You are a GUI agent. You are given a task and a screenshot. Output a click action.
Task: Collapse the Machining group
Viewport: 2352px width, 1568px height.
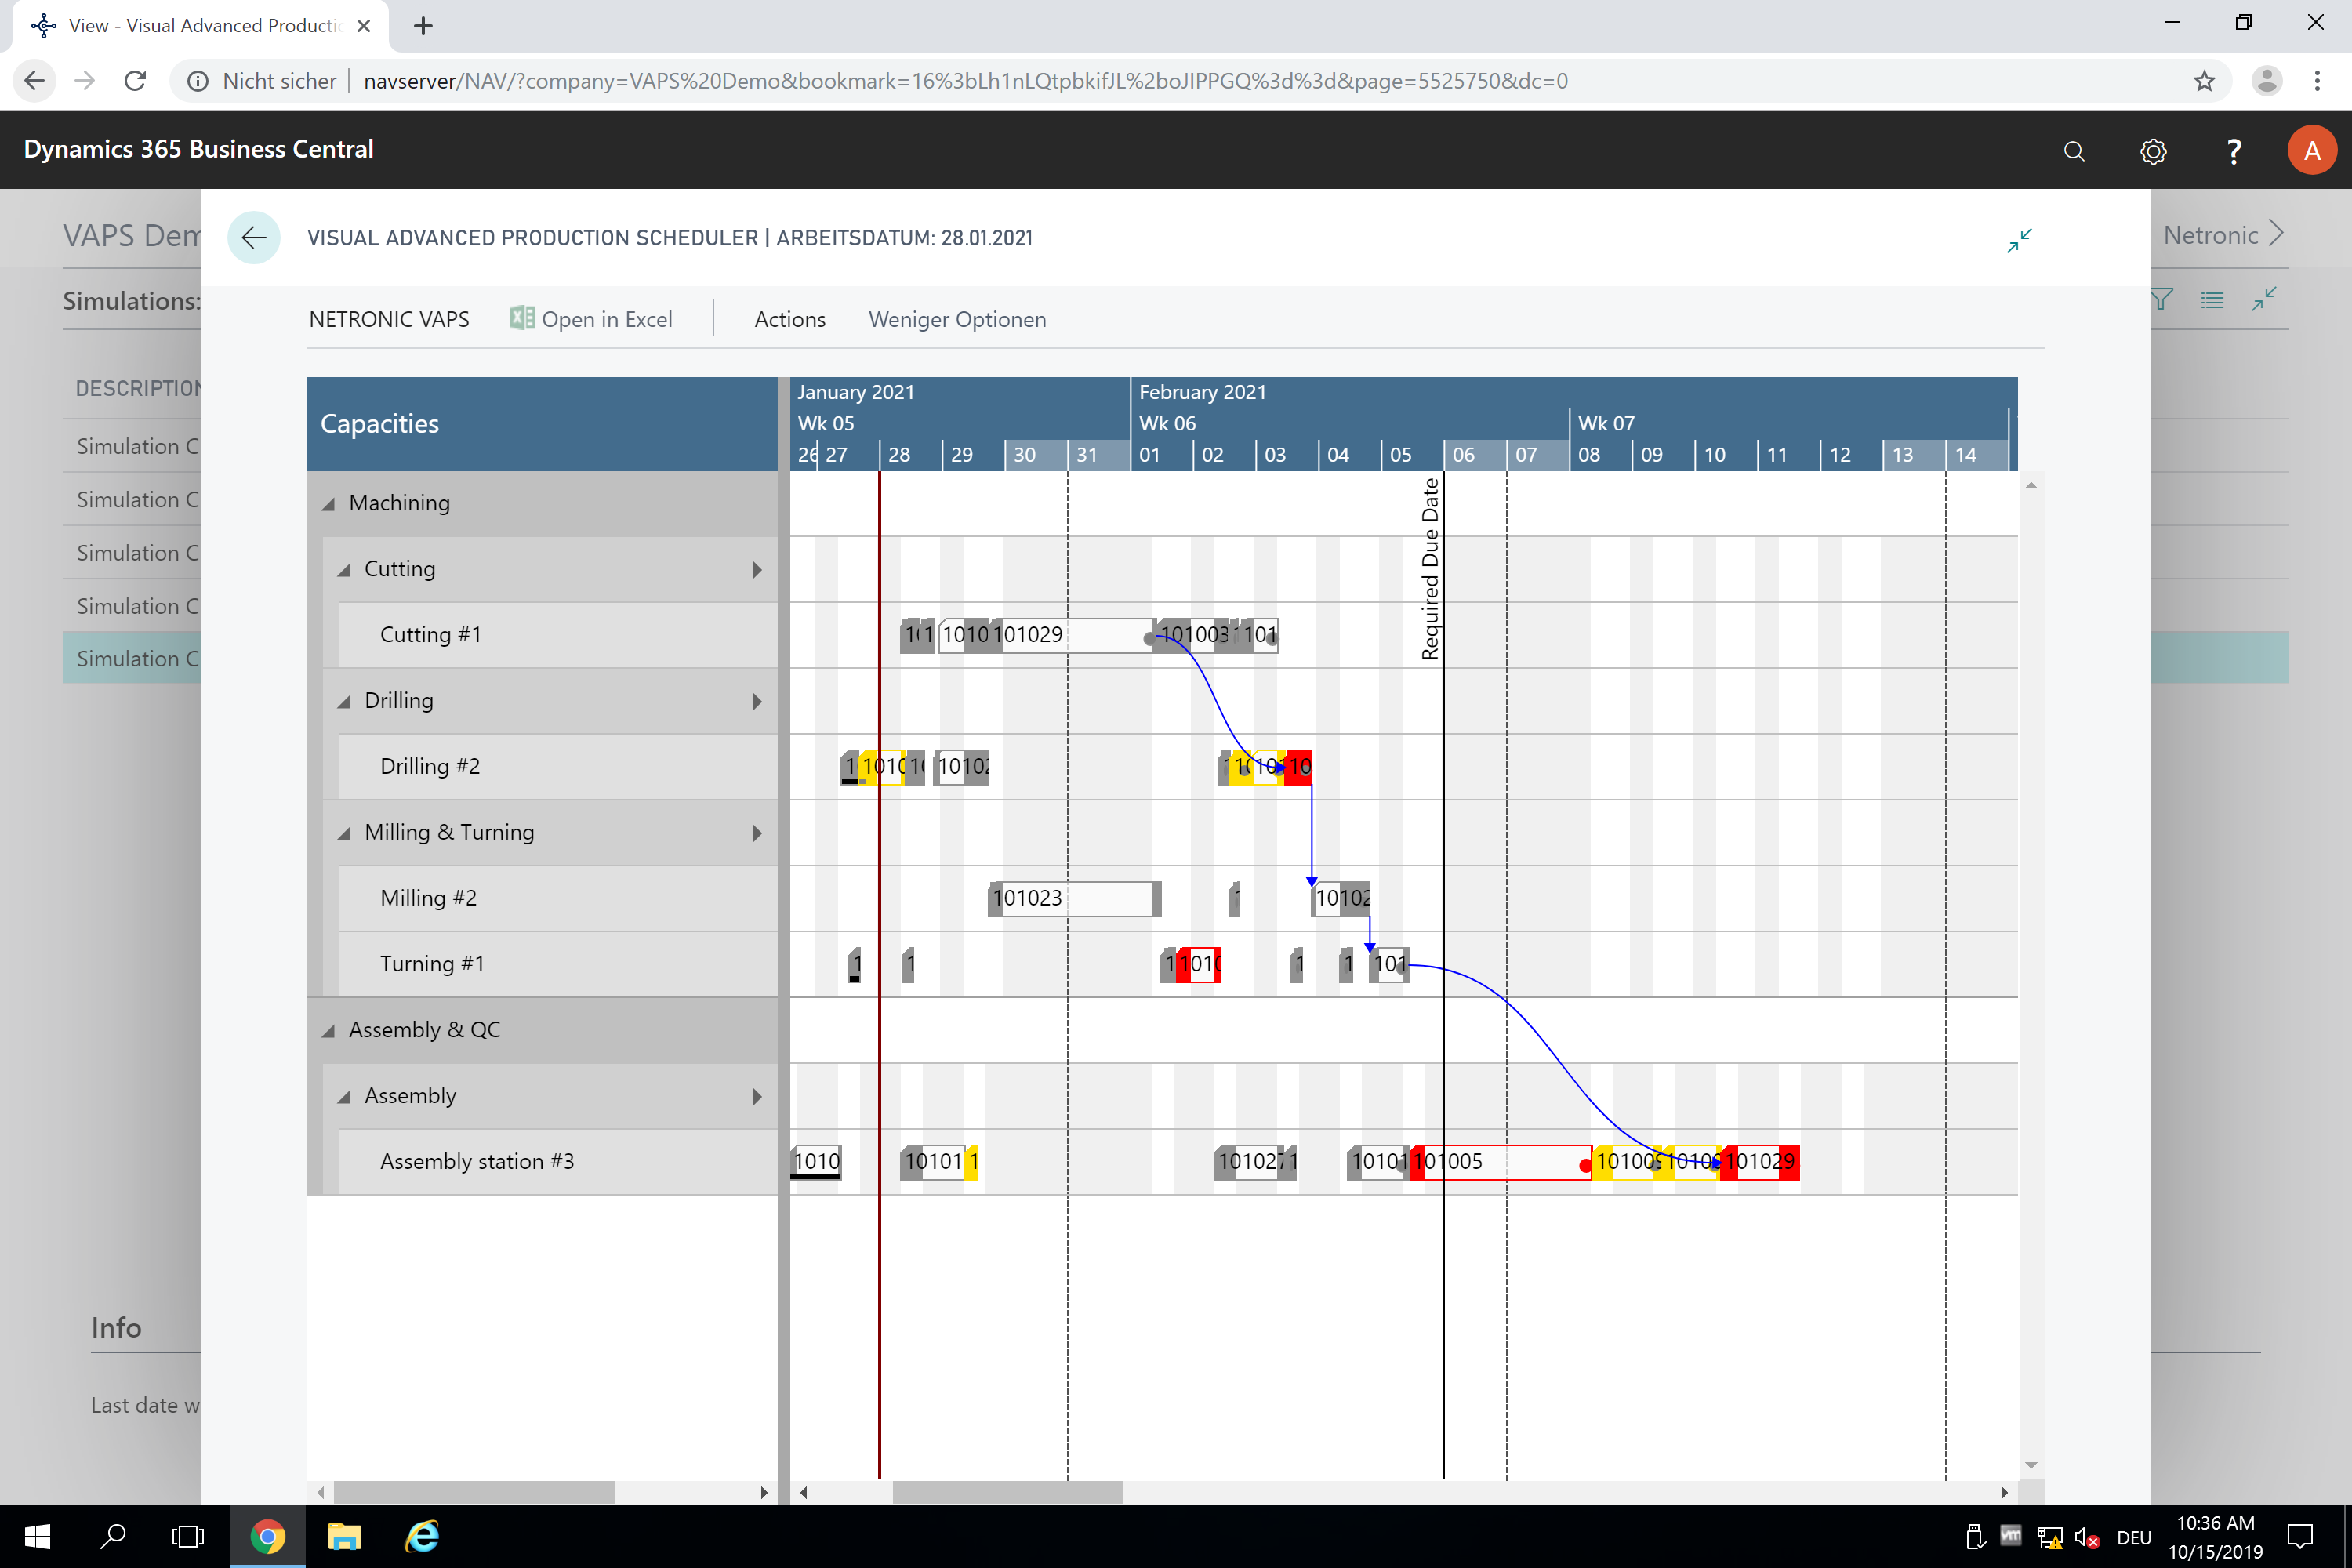(328, 504)
